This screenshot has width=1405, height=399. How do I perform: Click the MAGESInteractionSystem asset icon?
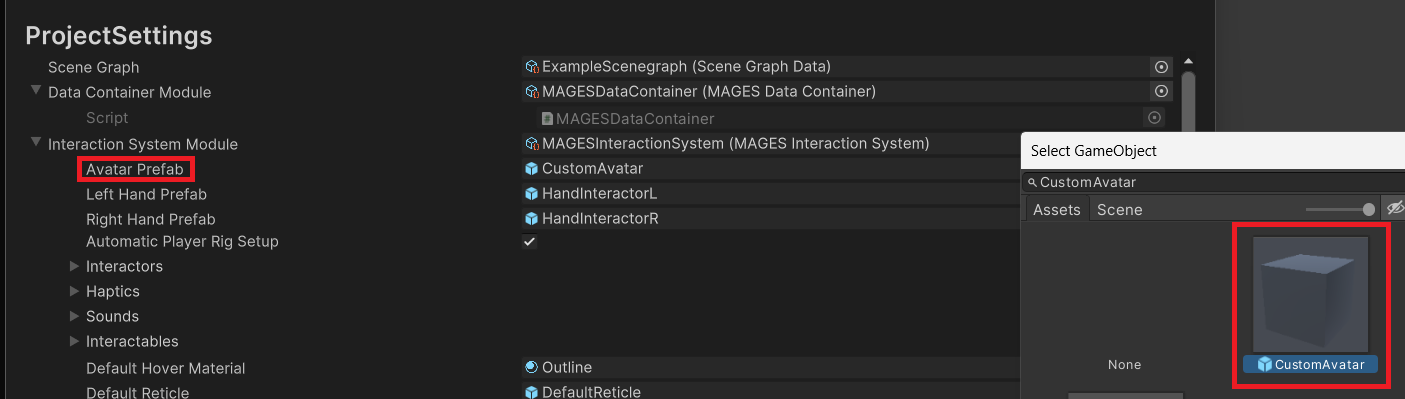pos(532,144)
